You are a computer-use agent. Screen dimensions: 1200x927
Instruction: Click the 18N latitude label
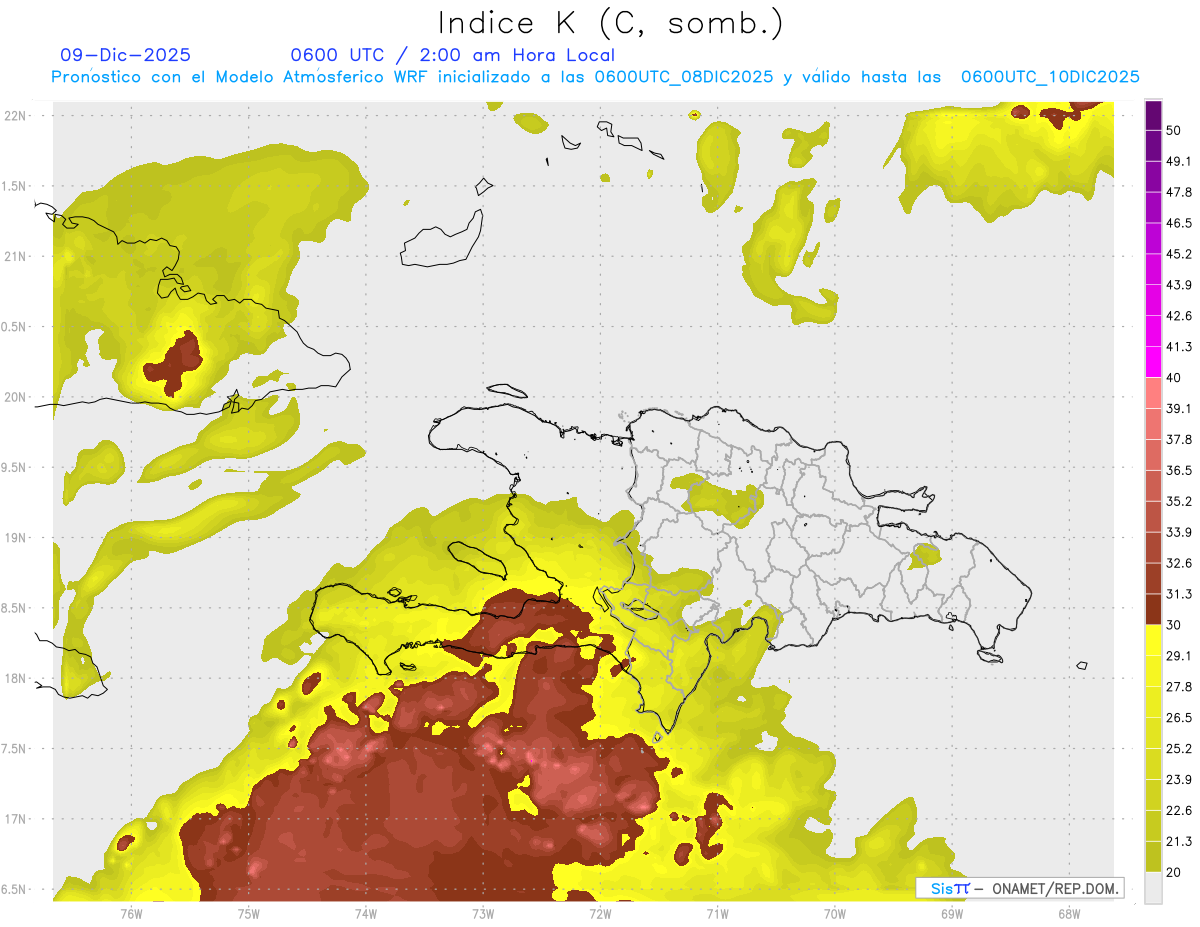[14, 678]
